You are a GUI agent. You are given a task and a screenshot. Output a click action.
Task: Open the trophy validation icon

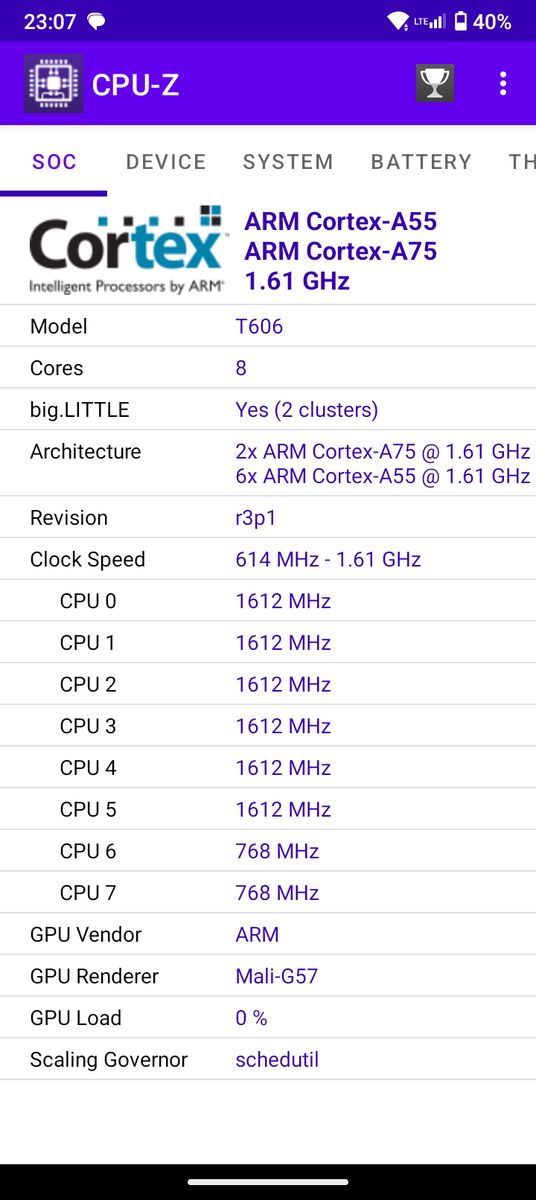435,84
